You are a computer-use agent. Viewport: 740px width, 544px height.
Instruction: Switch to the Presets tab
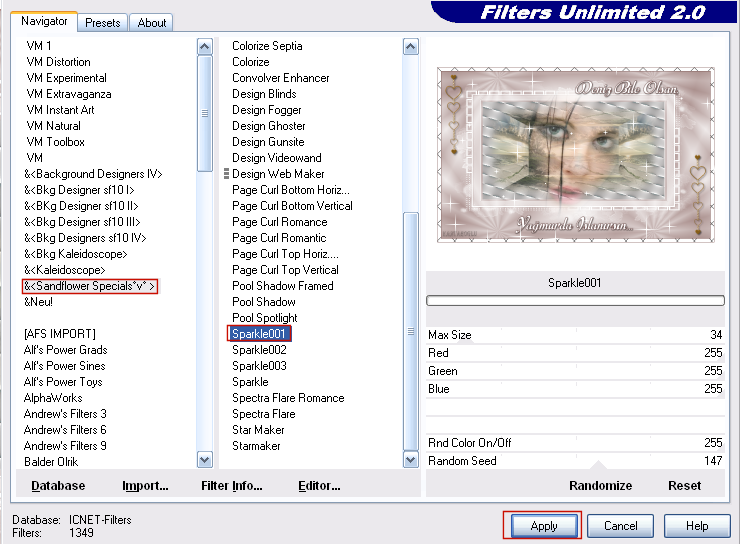[102, 22]
